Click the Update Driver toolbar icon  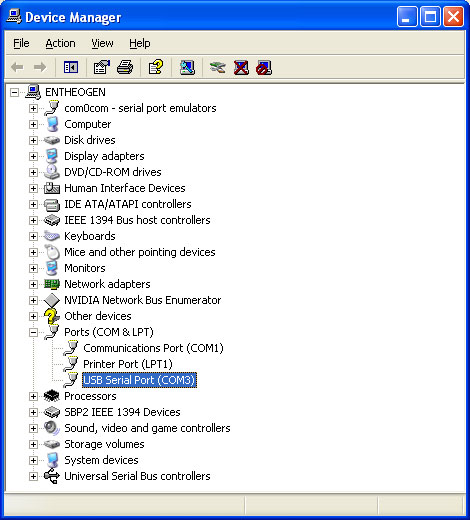coord(218,68)
